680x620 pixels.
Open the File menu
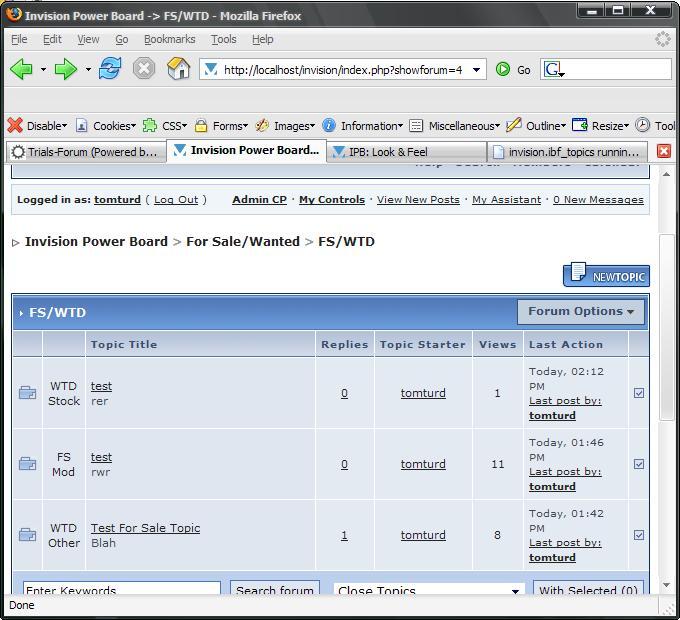pos(19,39)
